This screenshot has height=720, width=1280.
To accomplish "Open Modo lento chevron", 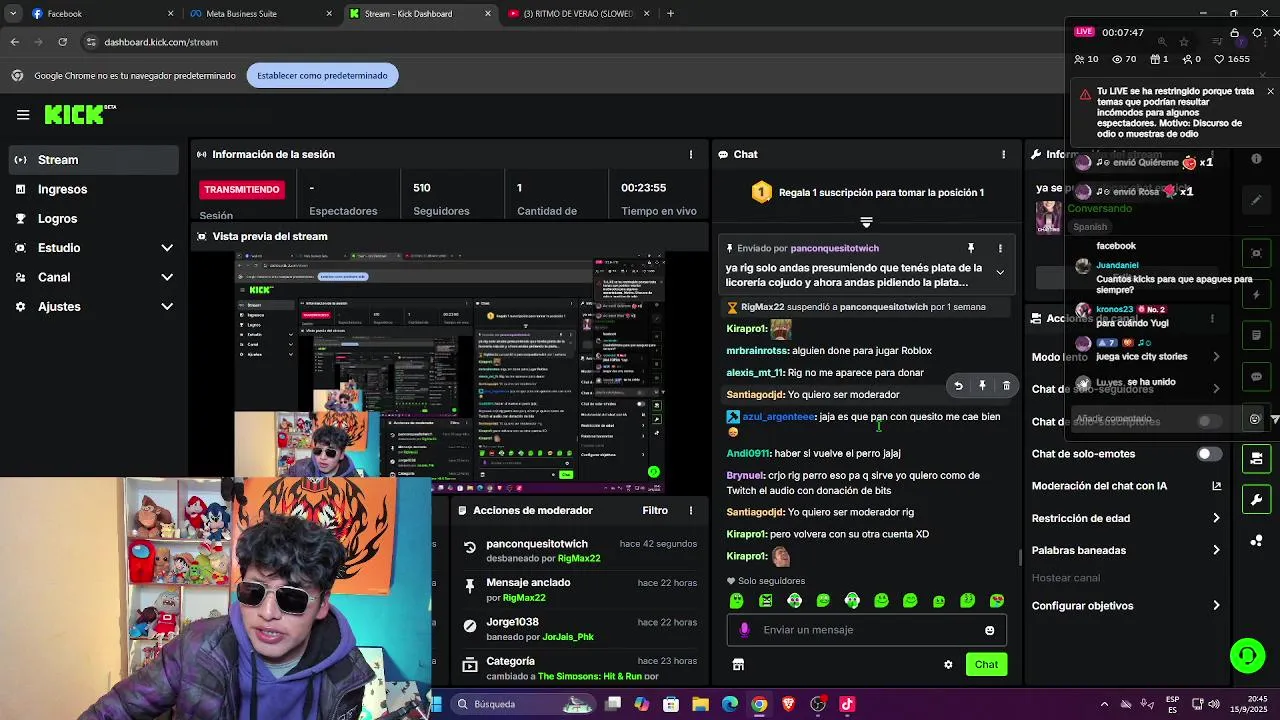I will coord(1216,357).
